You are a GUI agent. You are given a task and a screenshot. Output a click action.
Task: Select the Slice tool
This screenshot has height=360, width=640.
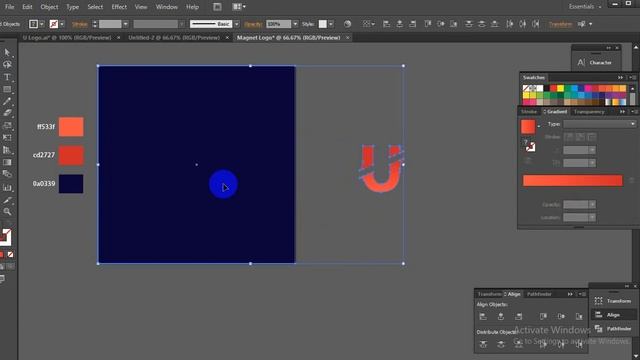pos(7,200)
